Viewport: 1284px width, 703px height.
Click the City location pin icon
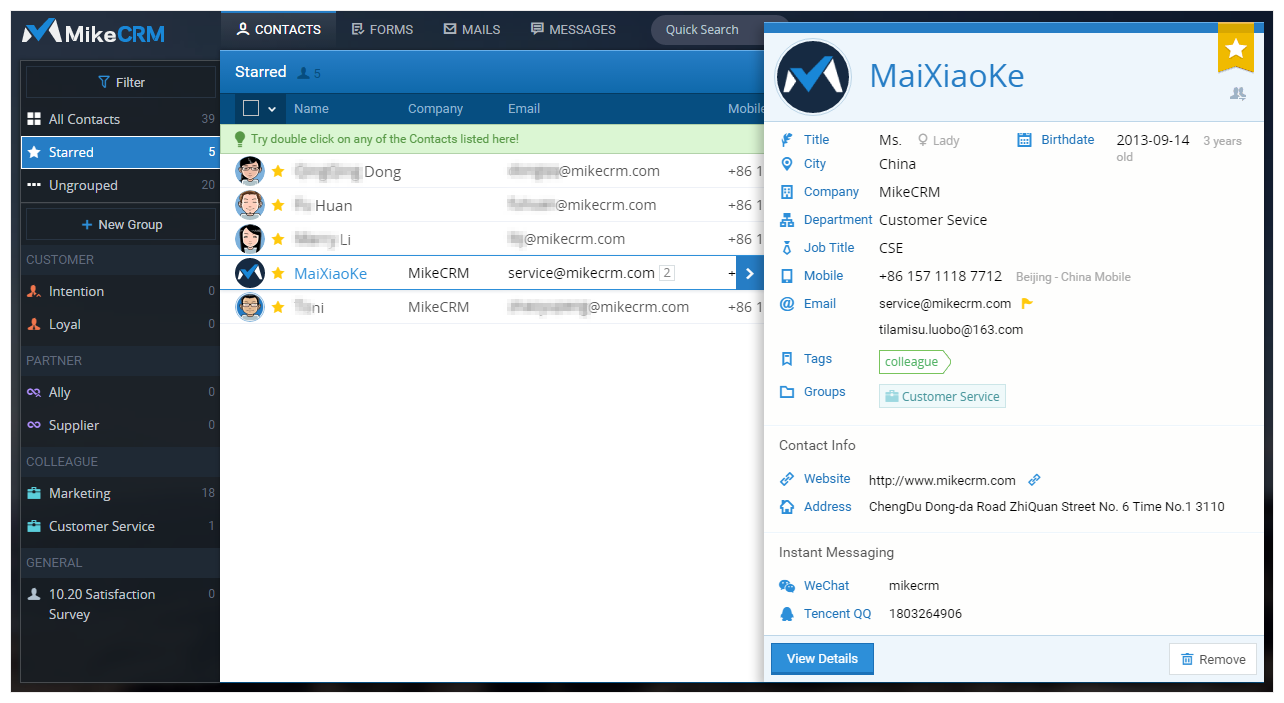point(787,164)
